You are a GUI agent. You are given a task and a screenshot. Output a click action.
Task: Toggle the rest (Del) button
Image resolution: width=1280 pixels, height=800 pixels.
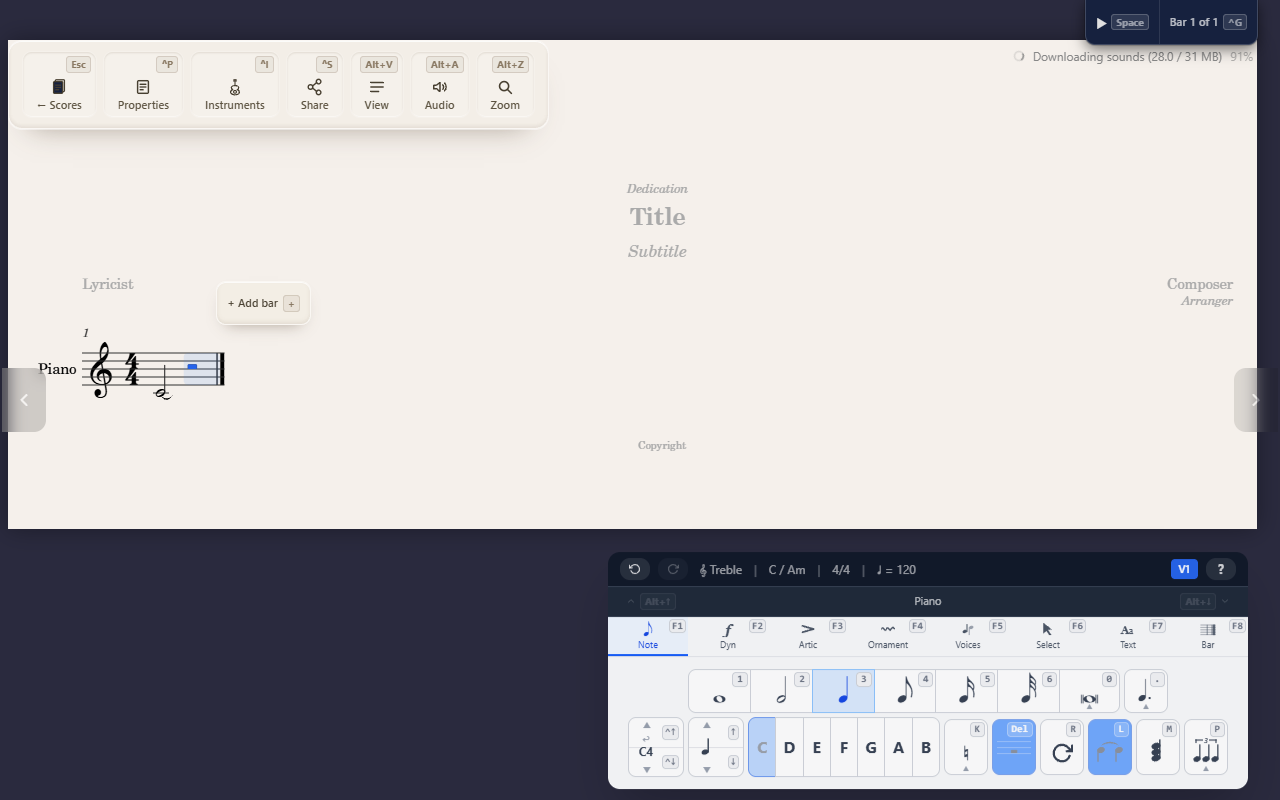(x=1014, y=747)
